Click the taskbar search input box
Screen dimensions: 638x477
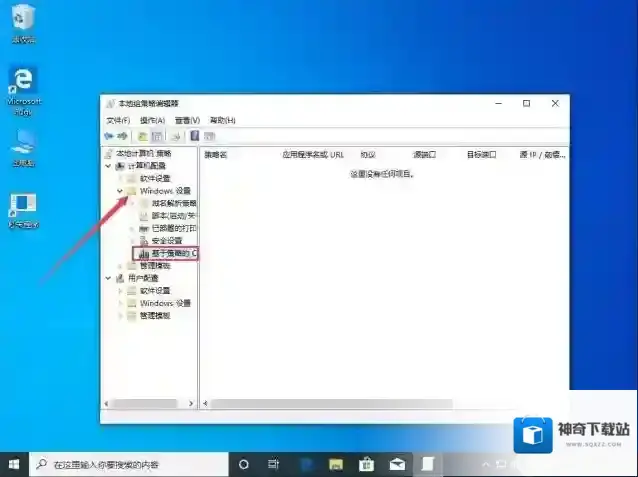click(x=130, y=465)
